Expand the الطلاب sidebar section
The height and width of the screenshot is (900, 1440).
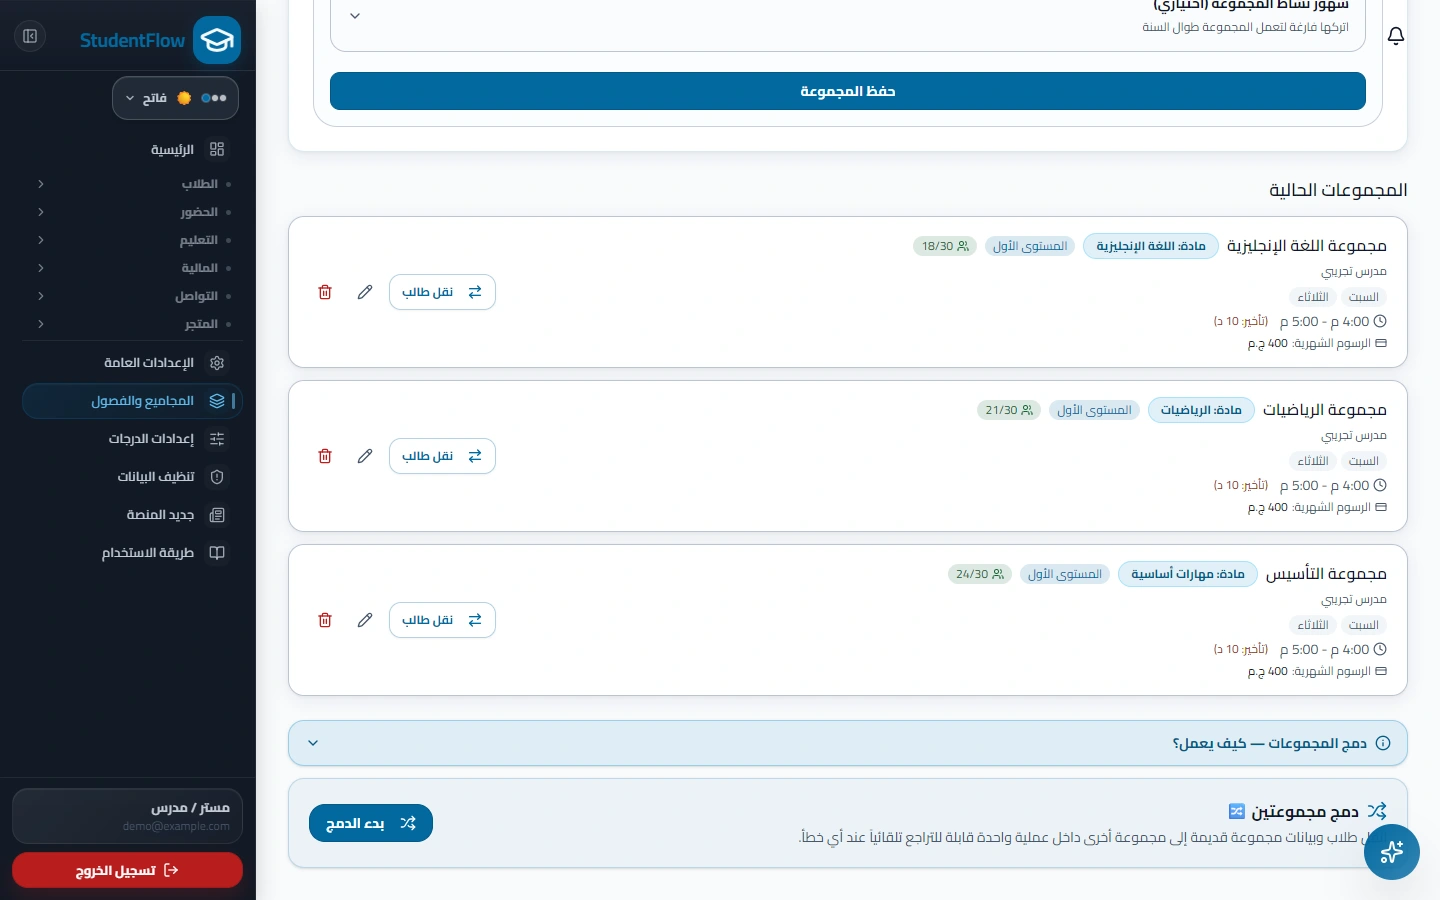pyautogui.click(x=131, y=184)
